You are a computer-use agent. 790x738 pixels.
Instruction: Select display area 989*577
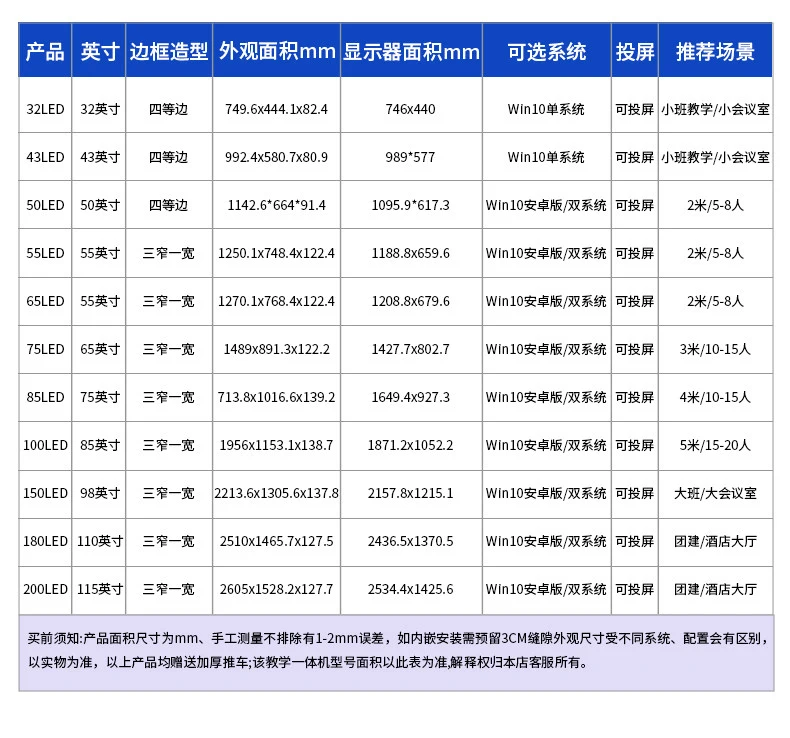pos(411,157)
